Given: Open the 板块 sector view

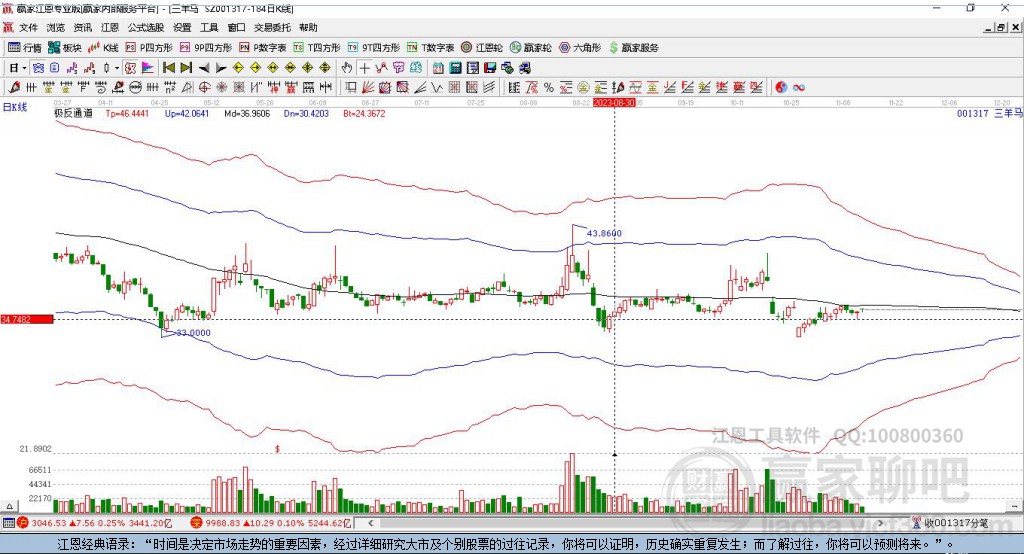Looking at the screenshot, I should [65, 48].
